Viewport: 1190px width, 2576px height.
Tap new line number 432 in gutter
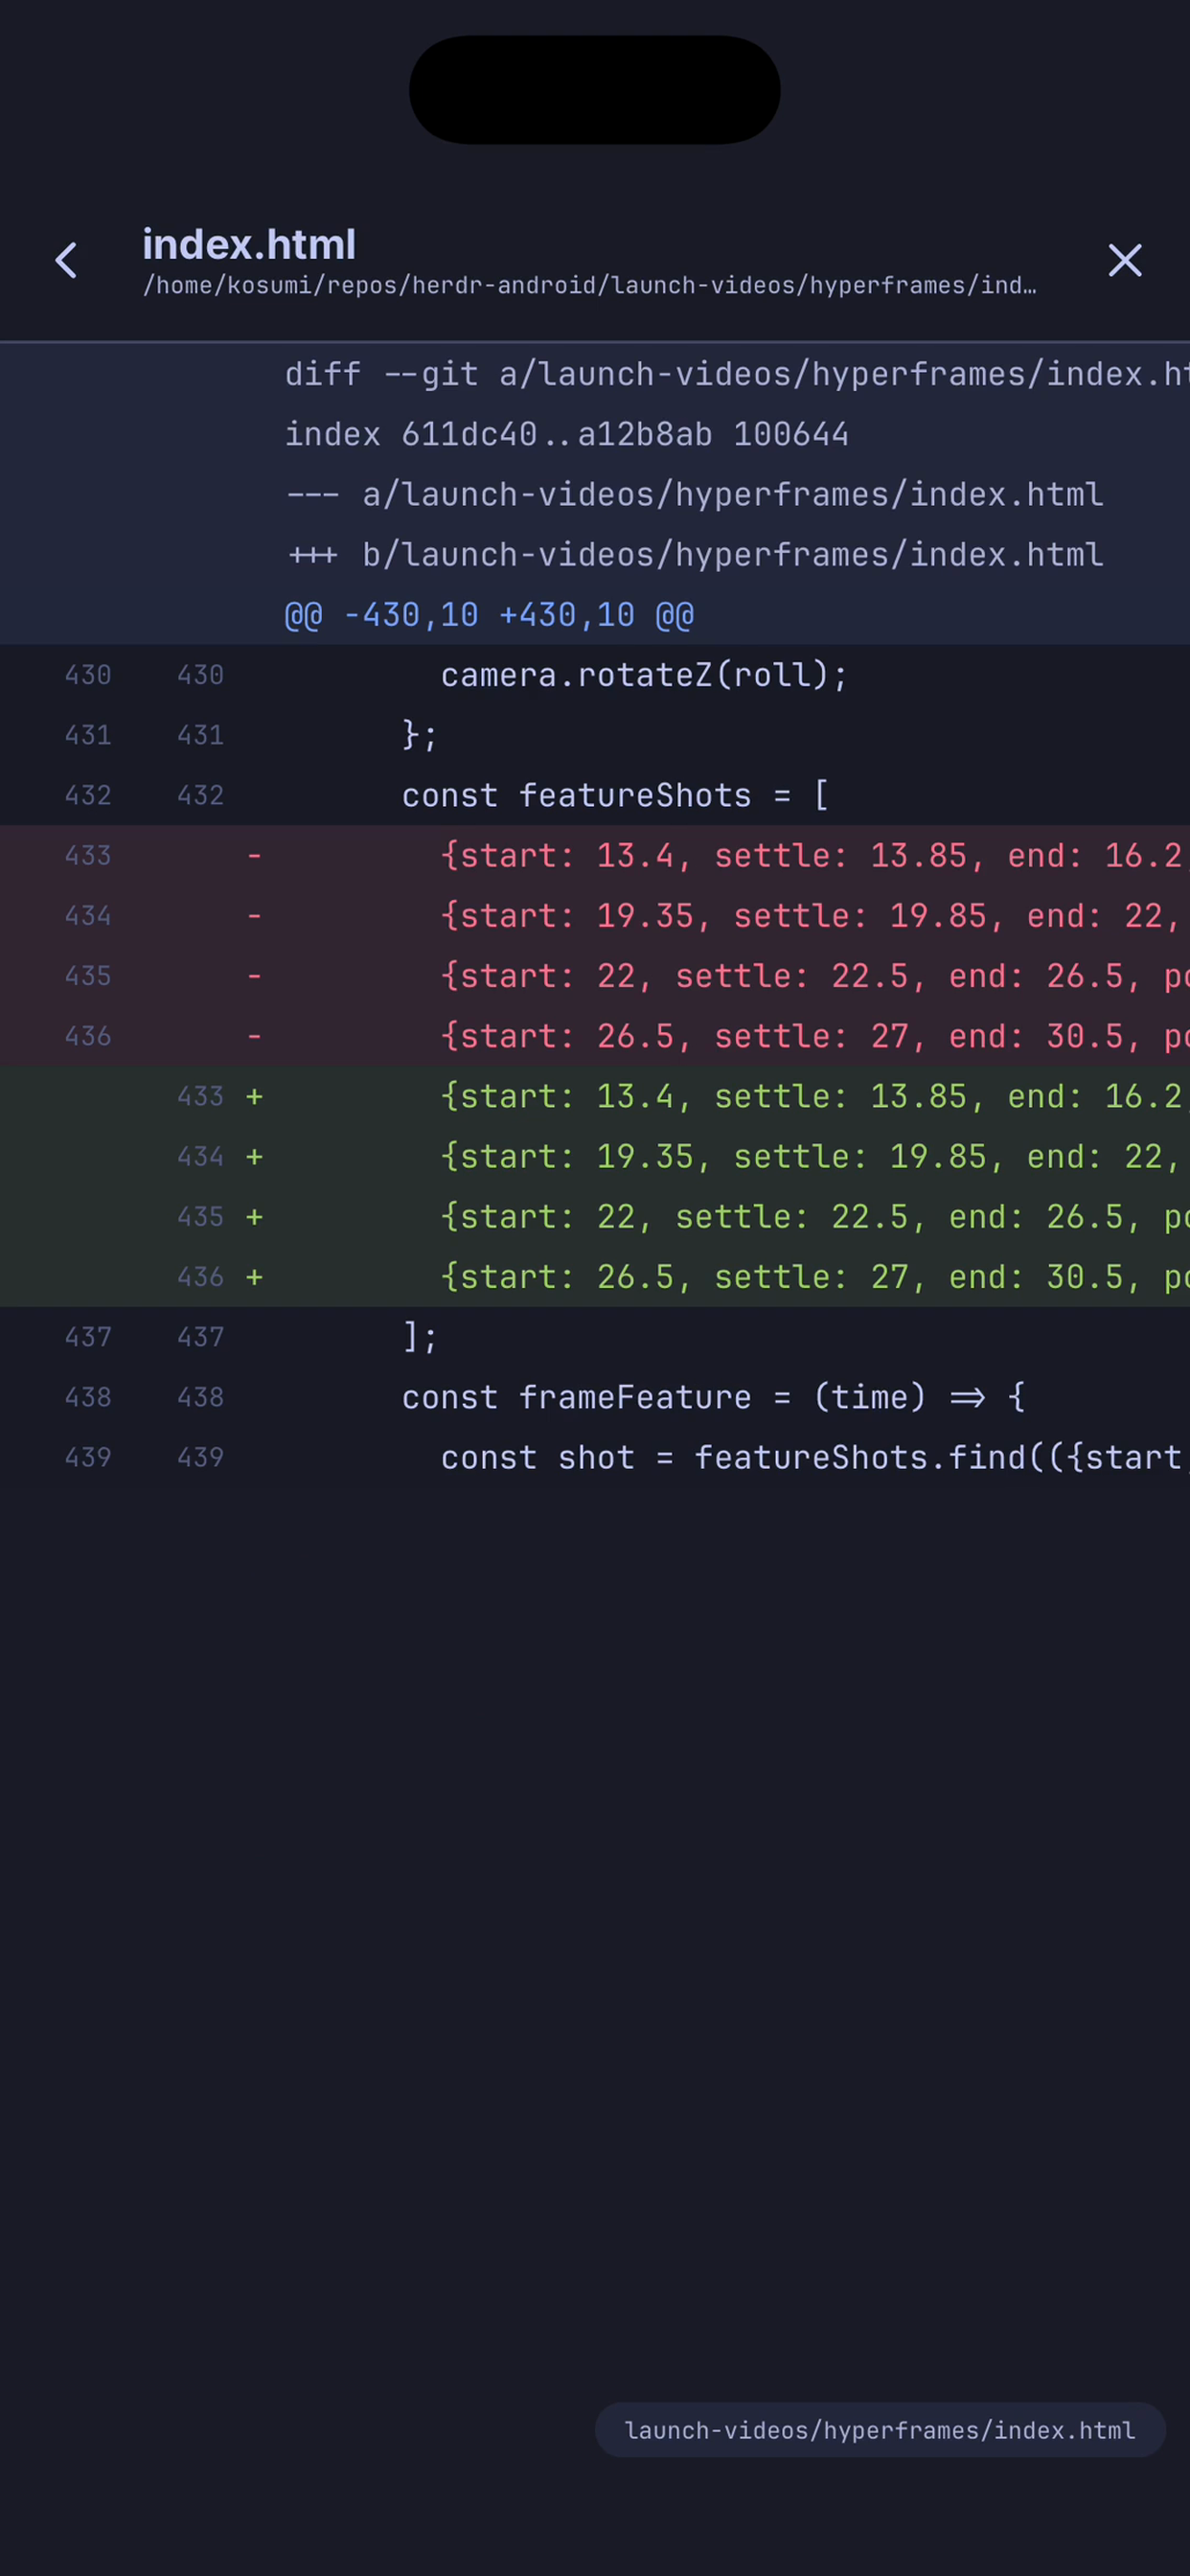[x=200, y=795]
